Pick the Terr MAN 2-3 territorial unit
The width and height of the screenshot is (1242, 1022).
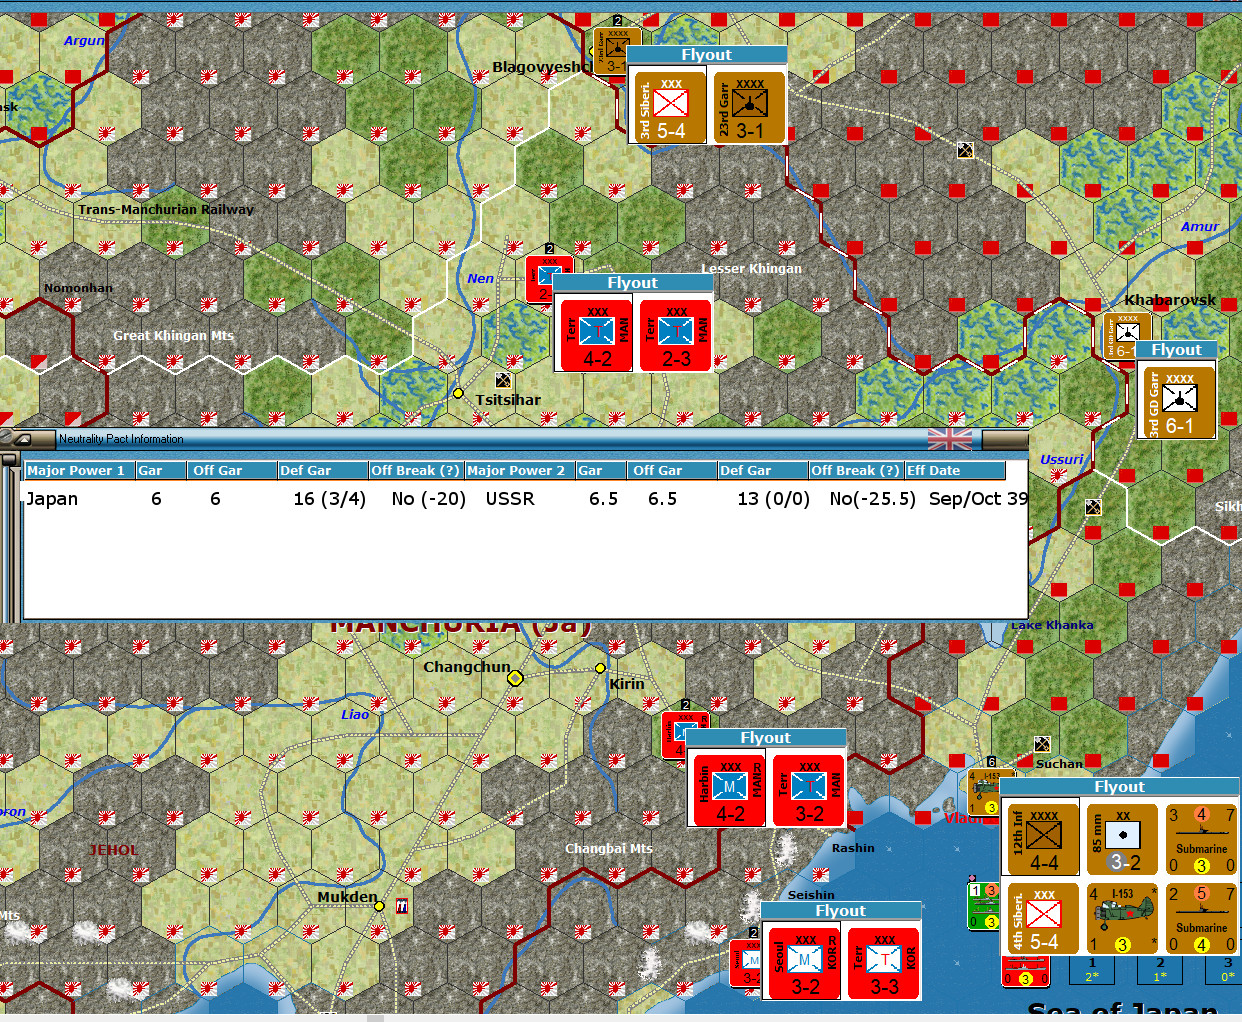(x=676, y=335)
